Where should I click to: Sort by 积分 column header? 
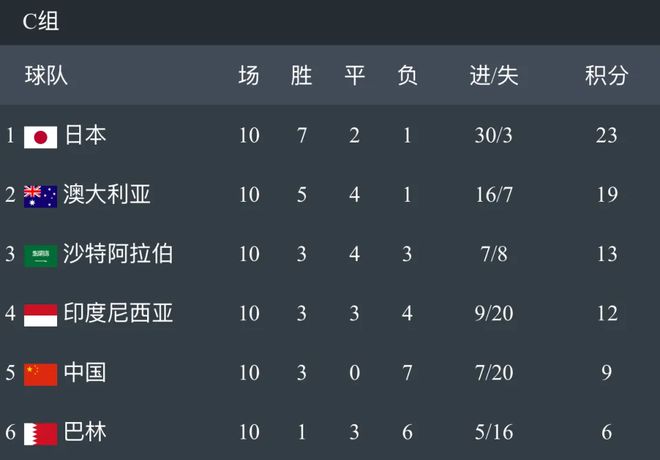[x=606, y=76]
